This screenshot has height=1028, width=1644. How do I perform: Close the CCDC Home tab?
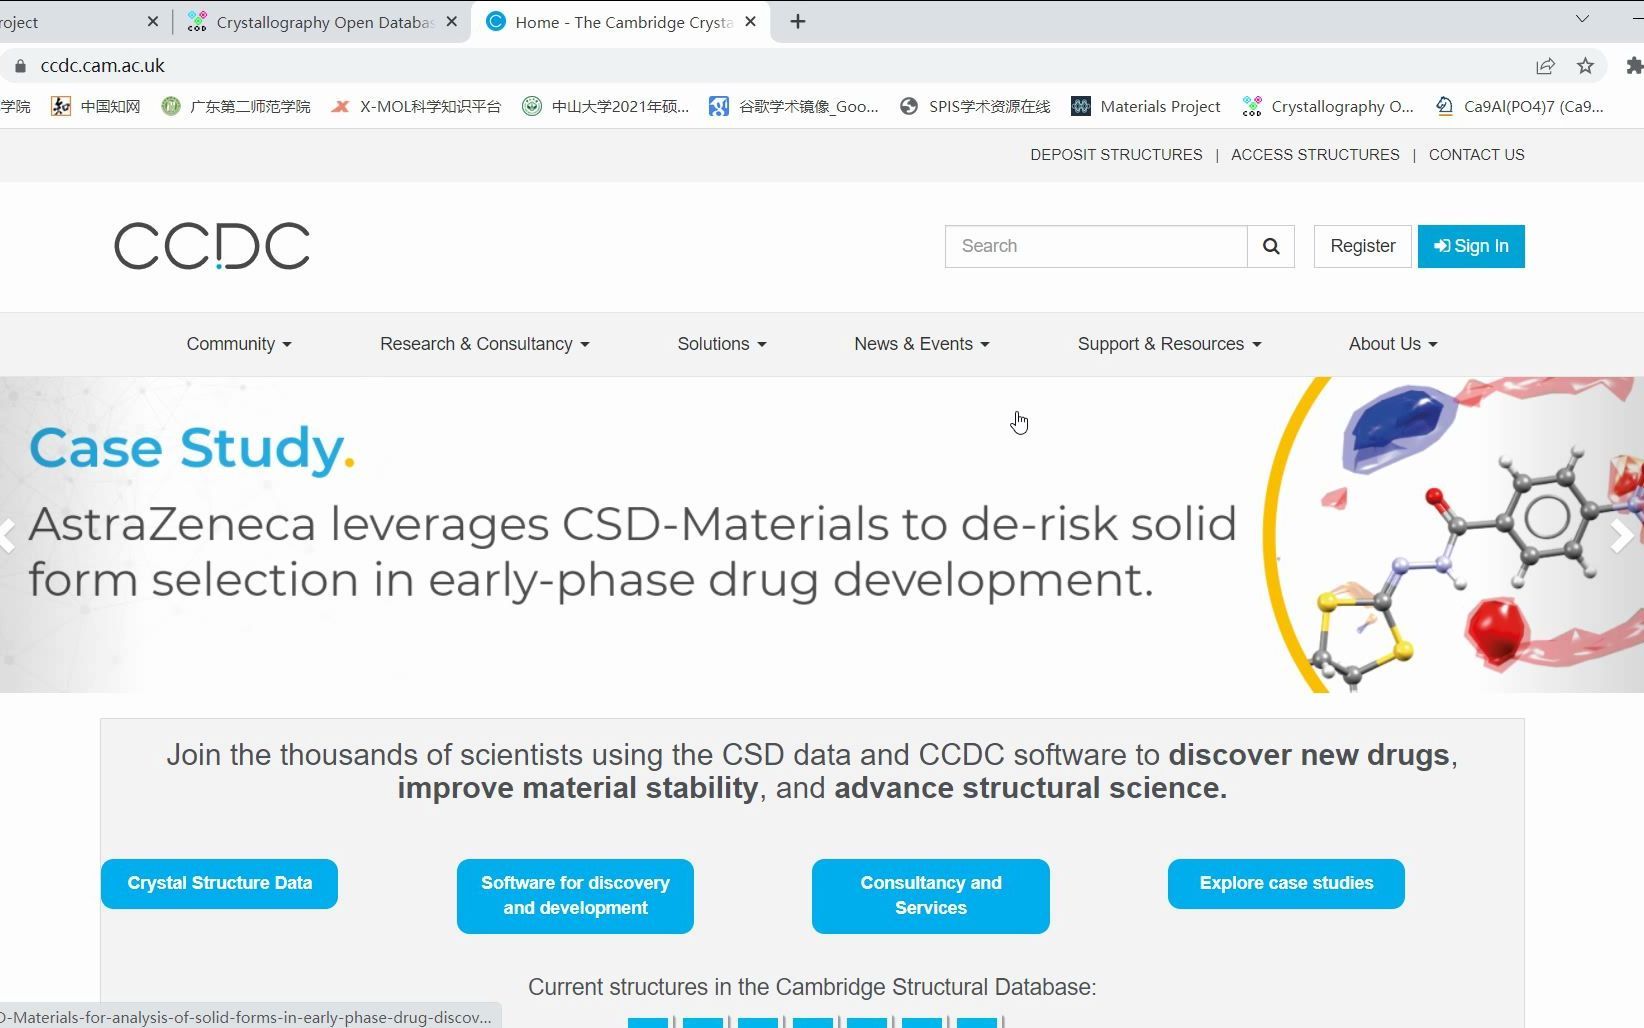point(751,21)
